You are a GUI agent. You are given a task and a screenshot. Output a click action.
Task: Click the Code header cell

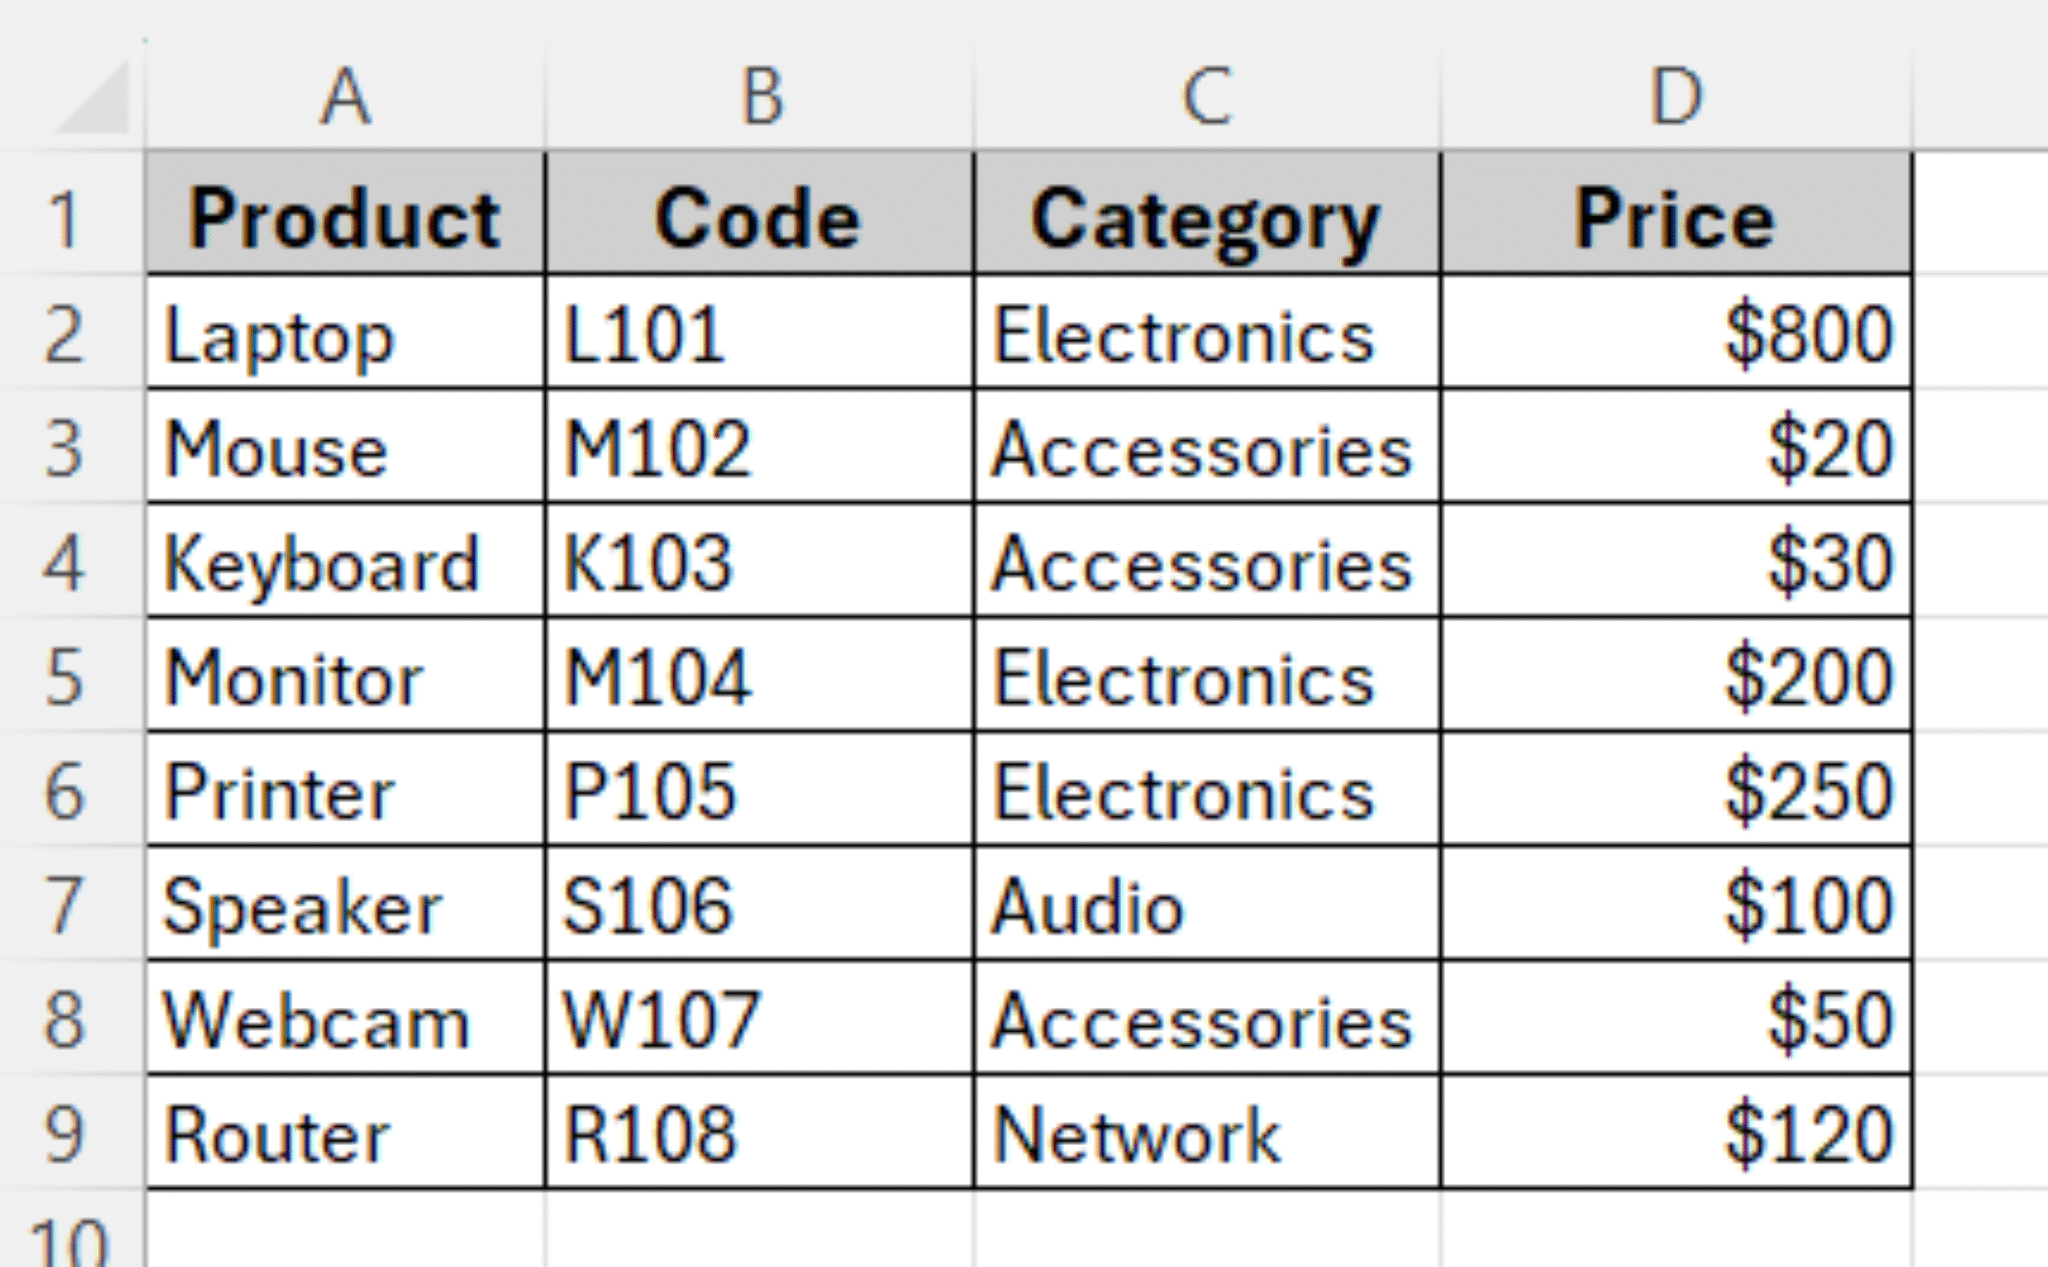coord(760,214)
